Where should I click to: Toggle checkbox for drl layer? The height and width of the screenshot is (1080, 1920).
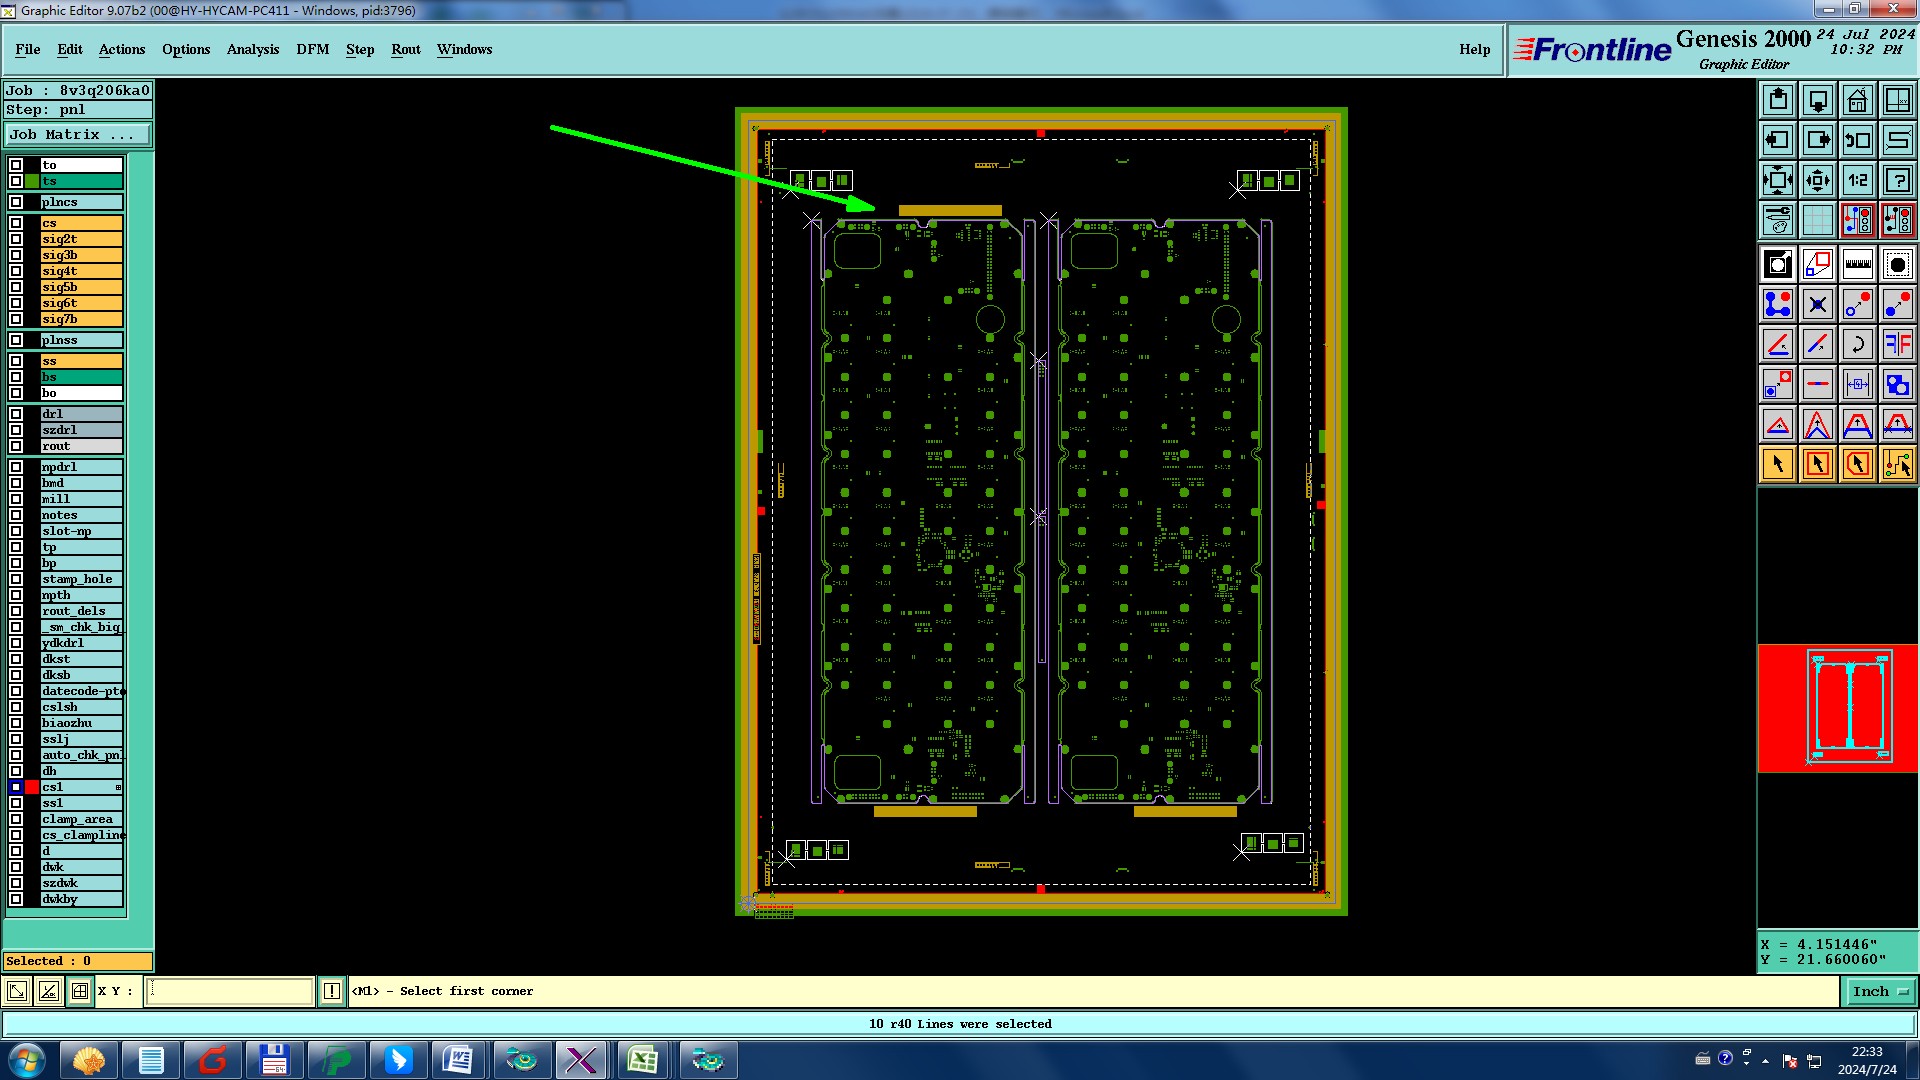coord(16,414)
